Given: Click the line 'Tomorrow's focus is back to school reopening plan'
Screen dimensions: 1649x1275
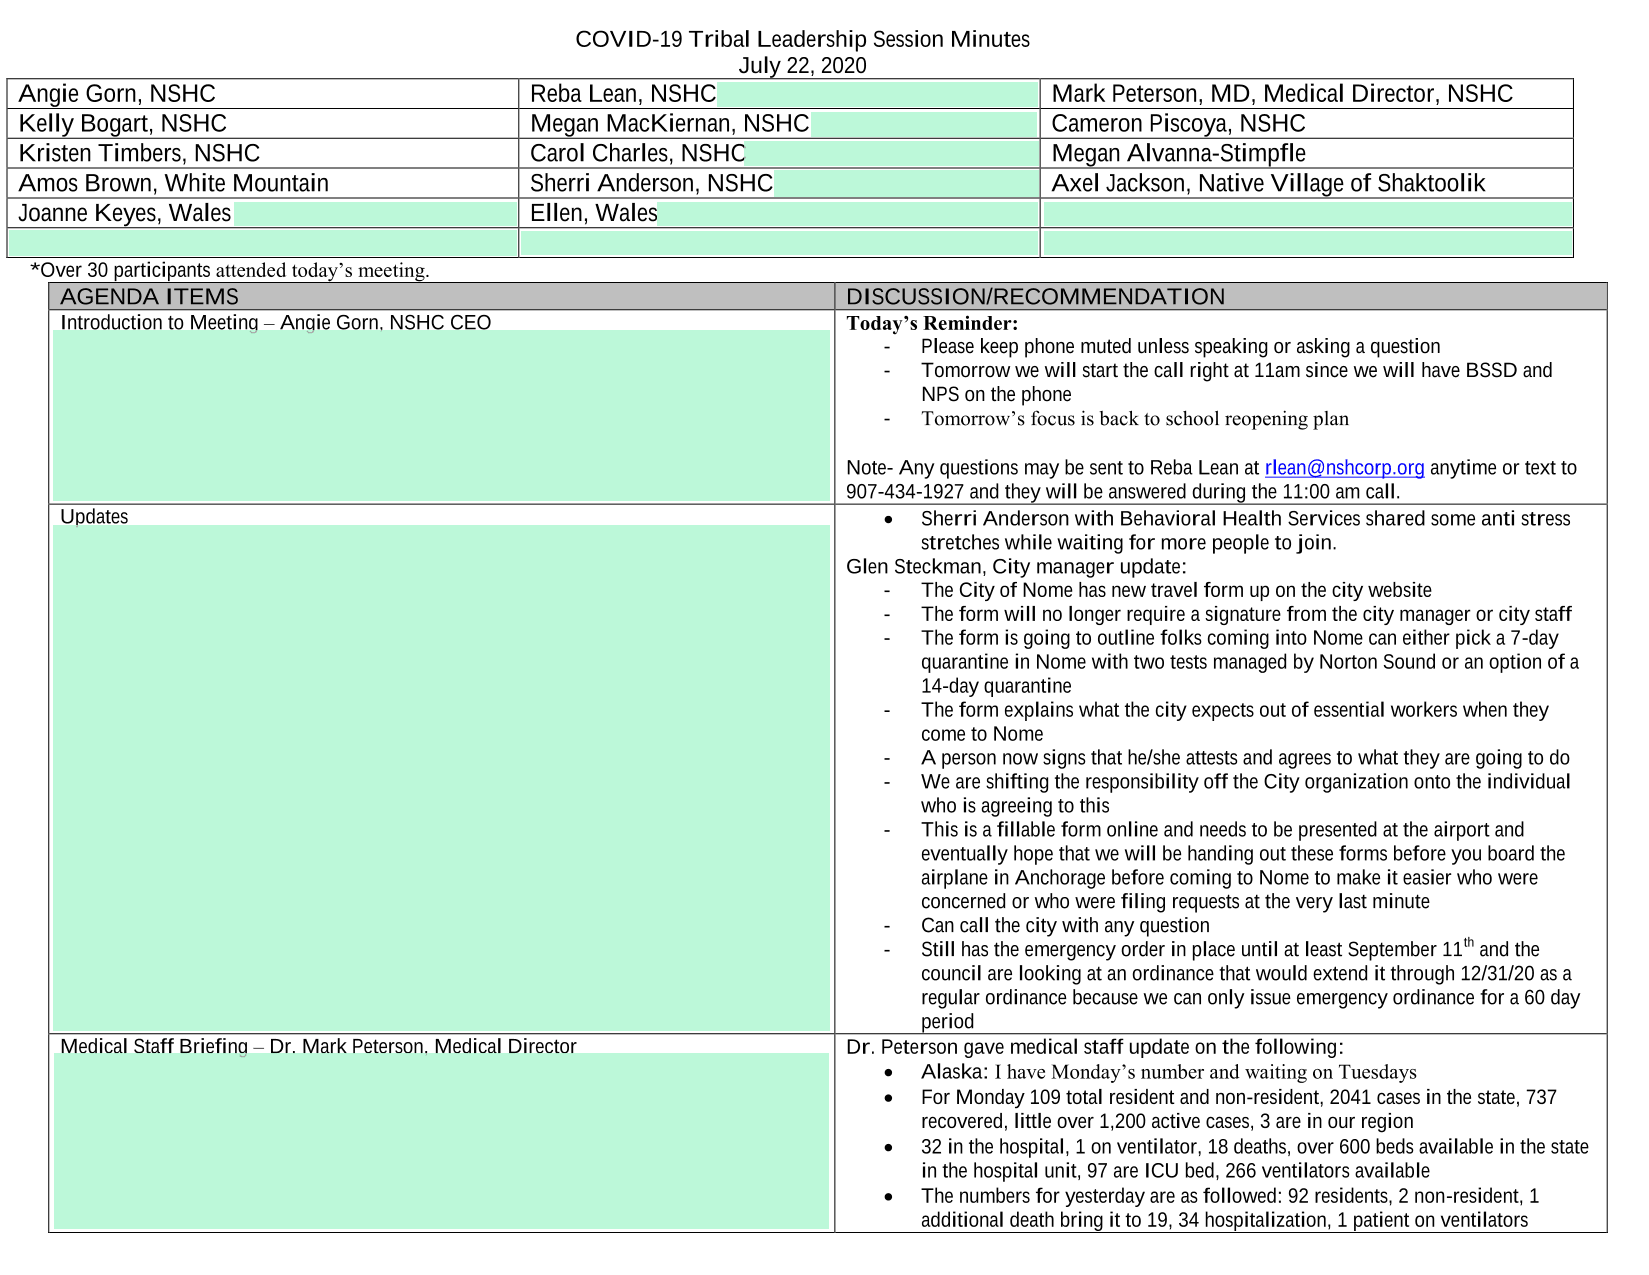Looking at the screenshot, I should [x=1135, y=419].
